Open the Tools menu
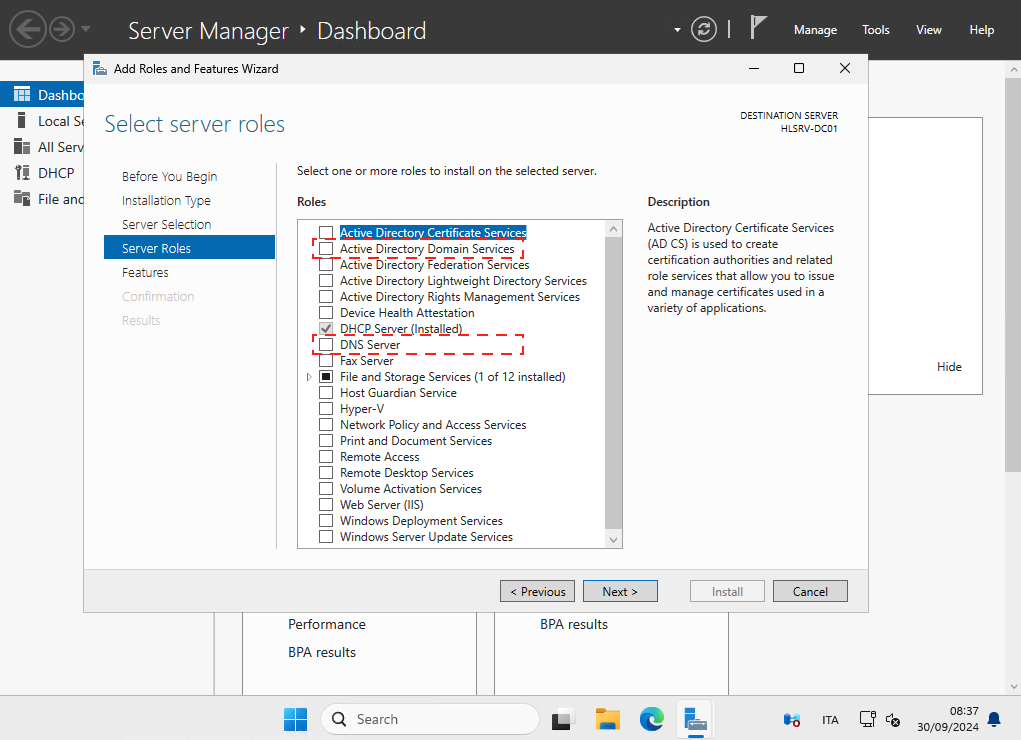The width and height of the screenshot is (1021, 740). (x=875, y=30)
